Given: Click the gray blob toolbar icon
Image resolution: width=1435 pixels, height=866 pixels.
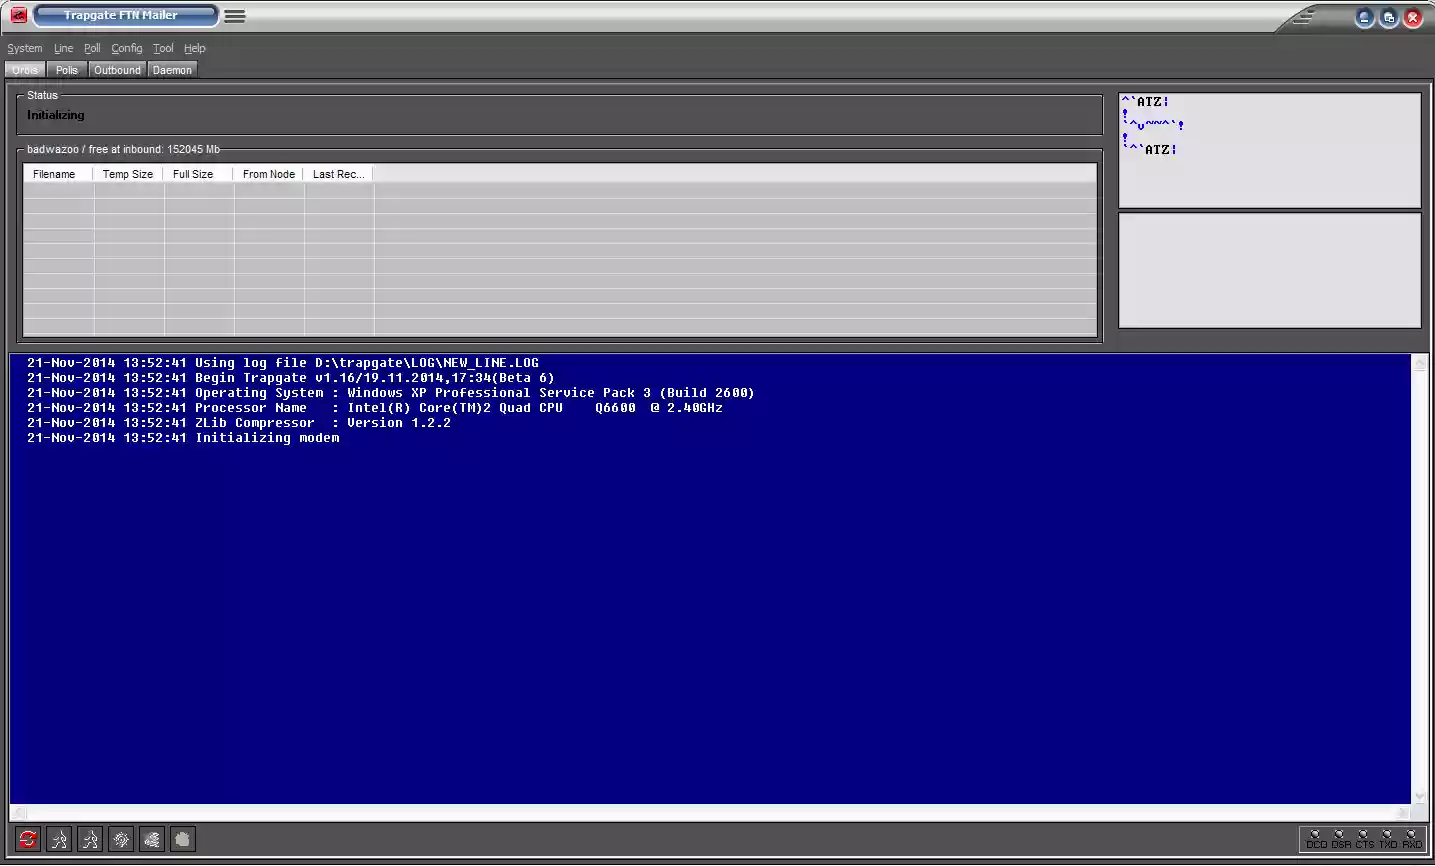Looking at the screenshot, I should point(182,839).
